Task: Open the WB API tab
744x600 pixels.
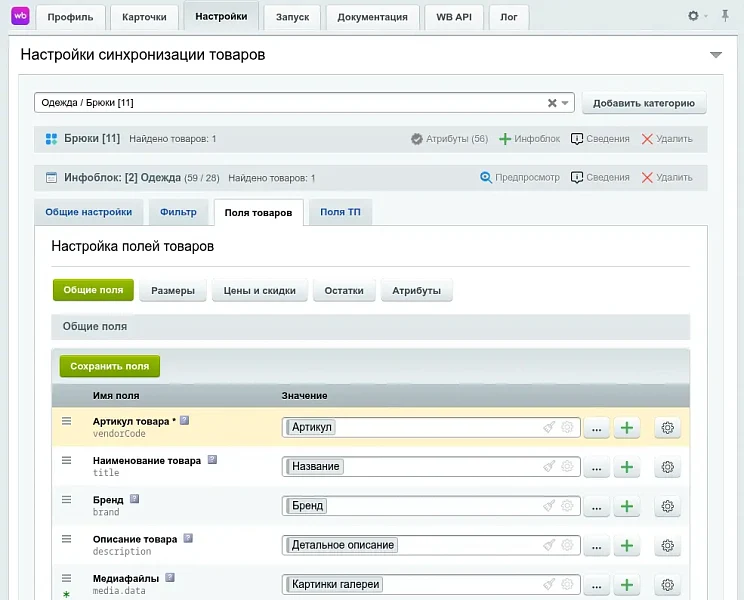Action: (x=454, y=17)
